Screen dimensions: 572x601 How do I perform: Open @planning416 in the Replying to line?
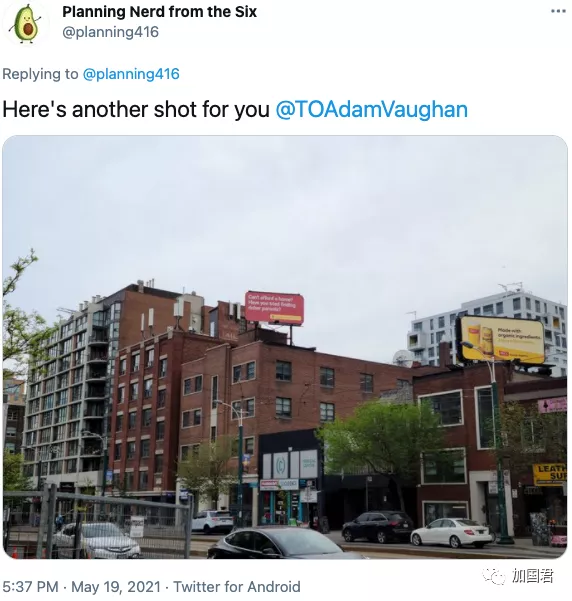[131, 74]
